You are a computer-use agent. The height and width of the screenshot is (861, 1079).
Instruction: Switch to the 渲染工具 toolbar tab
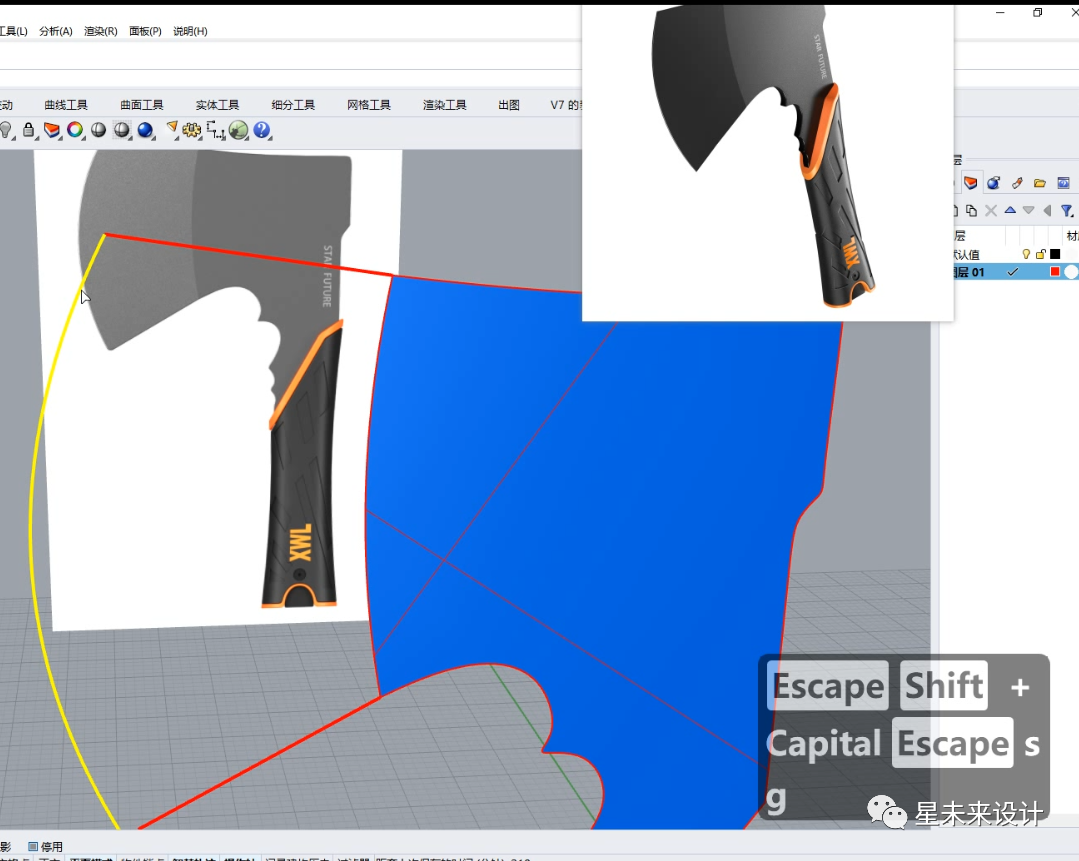(445, 105)
